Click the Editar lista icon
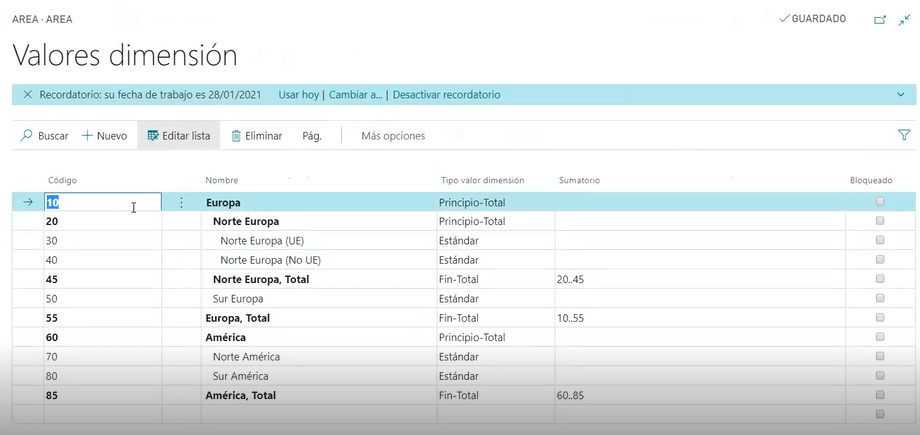 pyautogui.click(x=153, y=136)
